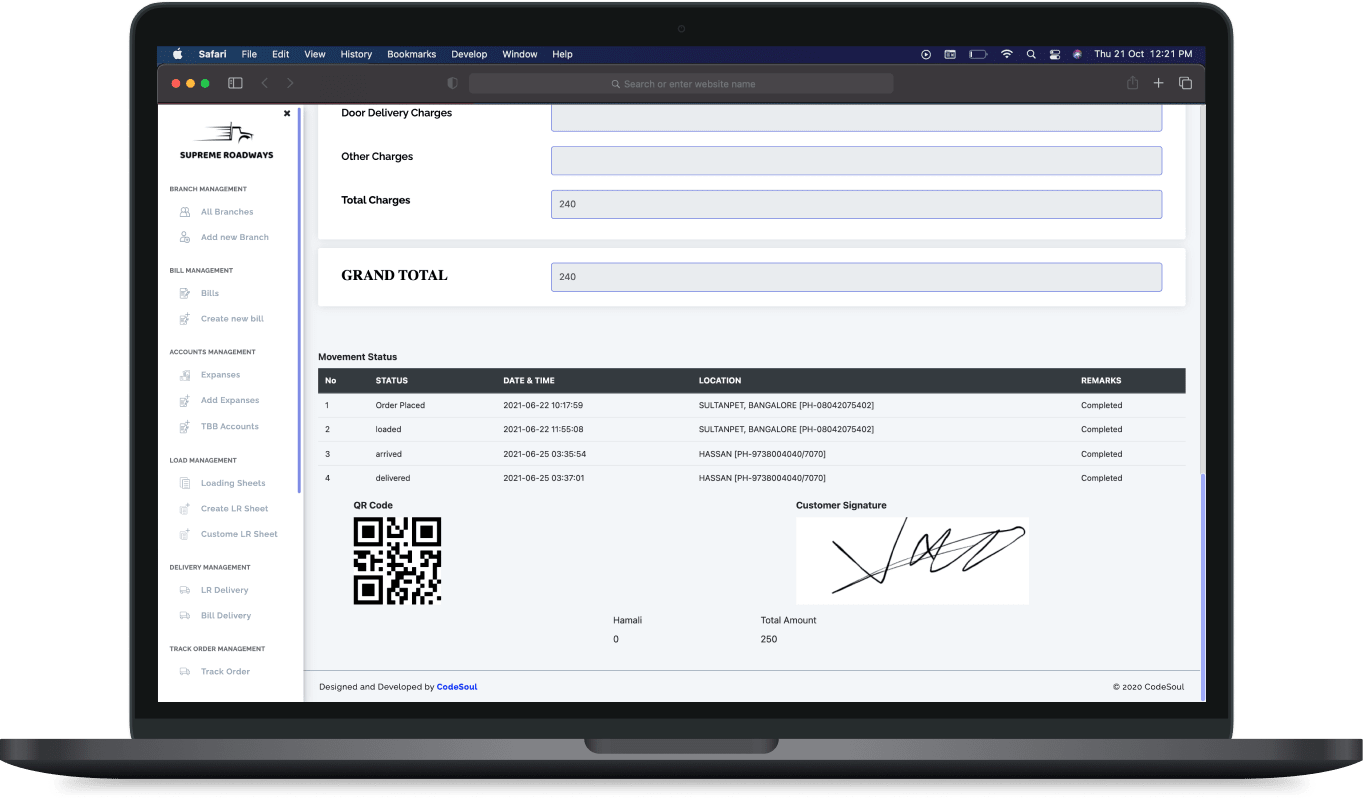Image resolution: width=1363 pixels, height=800 pixels.
Task: Click the privacy shield icon in Safari
Action: (452, 84)
